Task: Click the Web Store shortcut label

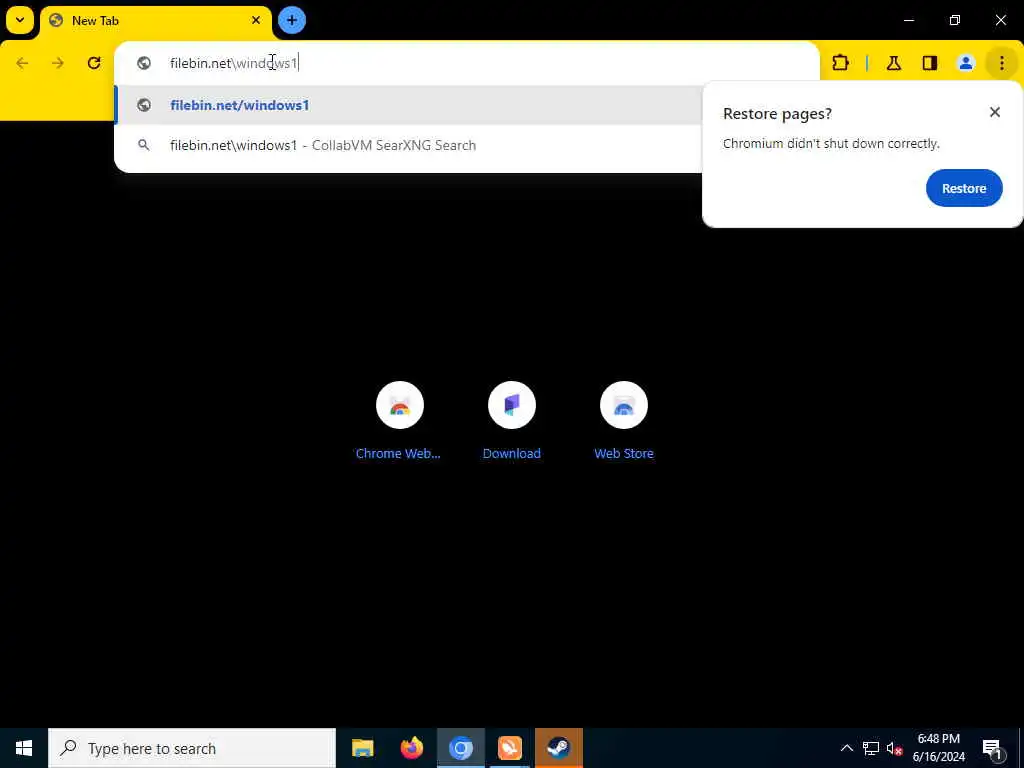Action: 624,453
